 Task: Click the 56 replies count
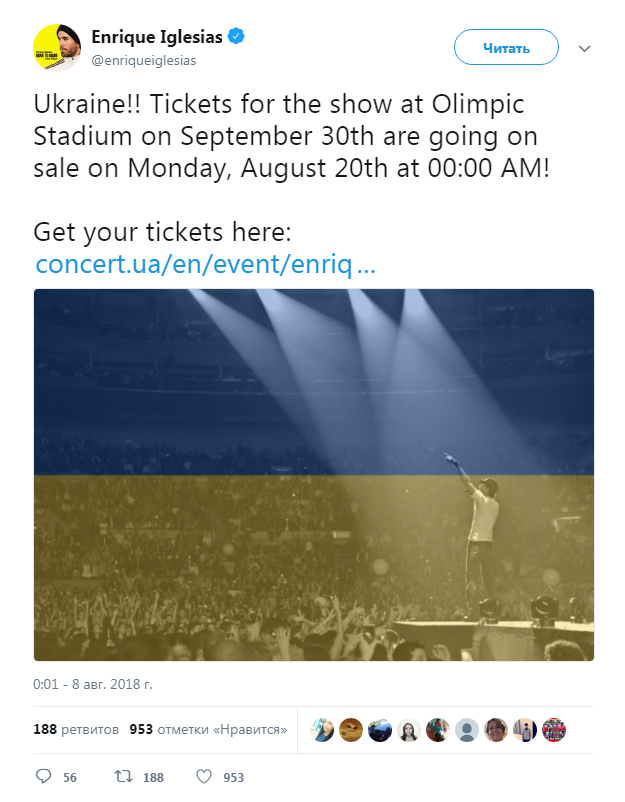(x=70, y=777)
